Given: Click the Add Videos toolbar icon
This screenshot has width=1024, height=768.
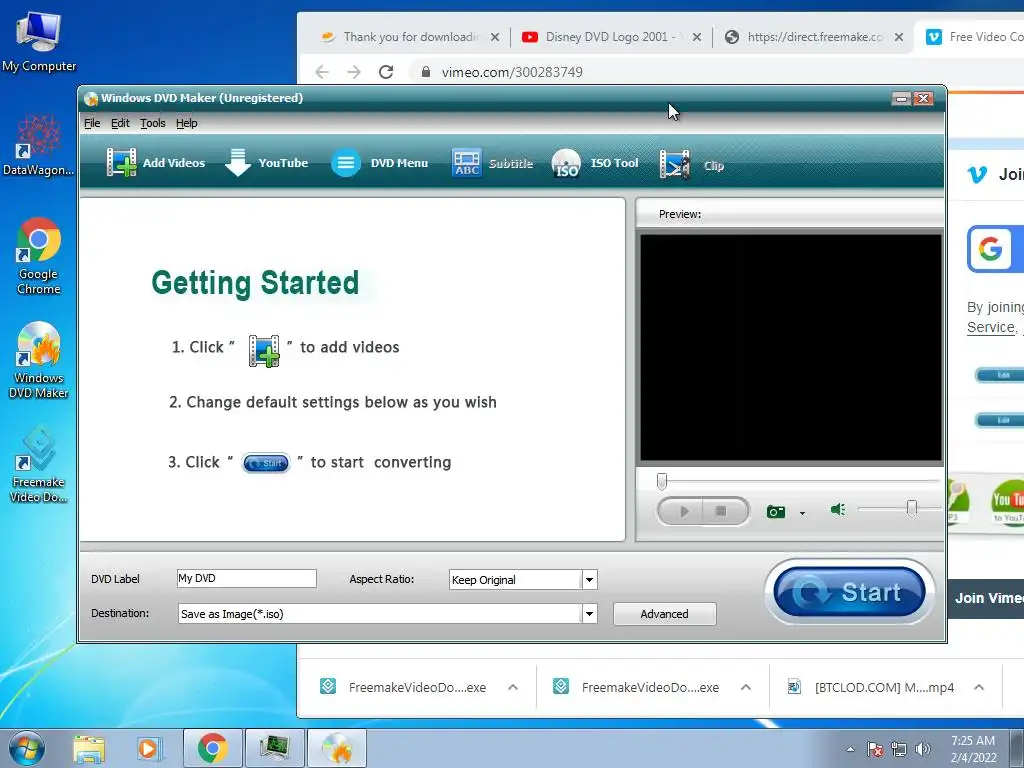Looking at the screenshot, I should point(121,163).
